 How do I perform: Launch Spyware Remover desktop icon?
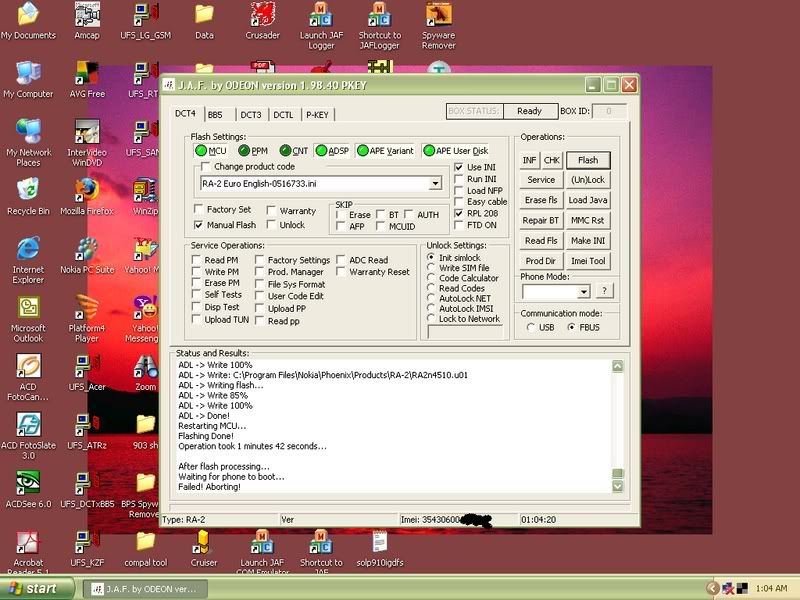(438, 26)
